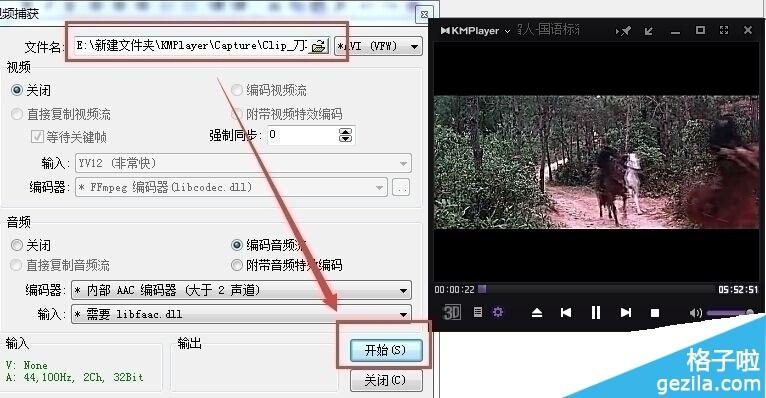The width and height of the screenshot is (766, 398).
Task: Adjust the KMPlayer volume slider
Action: (730, 313)
